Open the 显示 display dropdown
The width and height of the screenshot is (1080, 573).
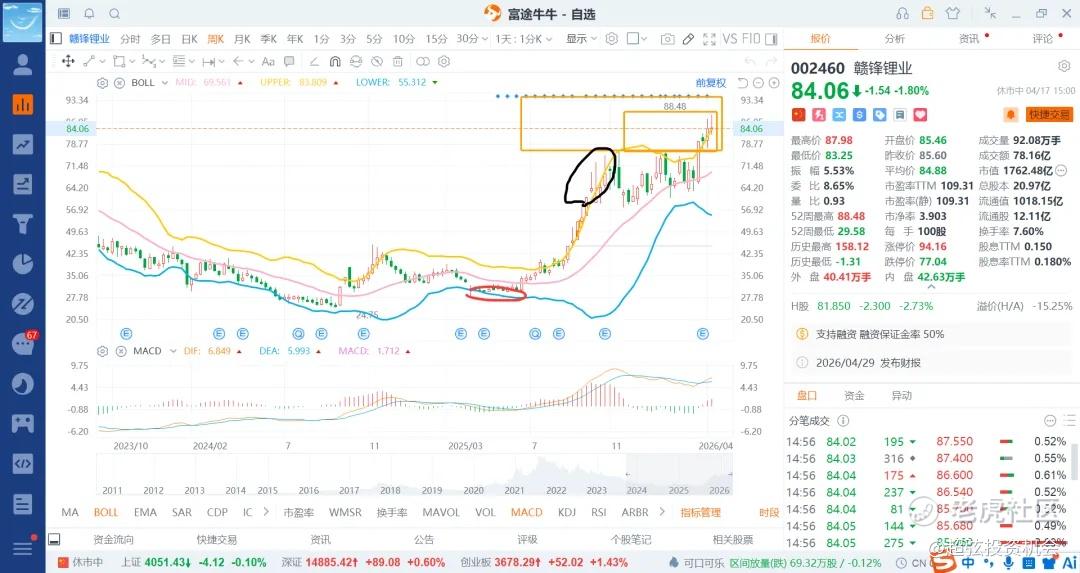(581, 39)
